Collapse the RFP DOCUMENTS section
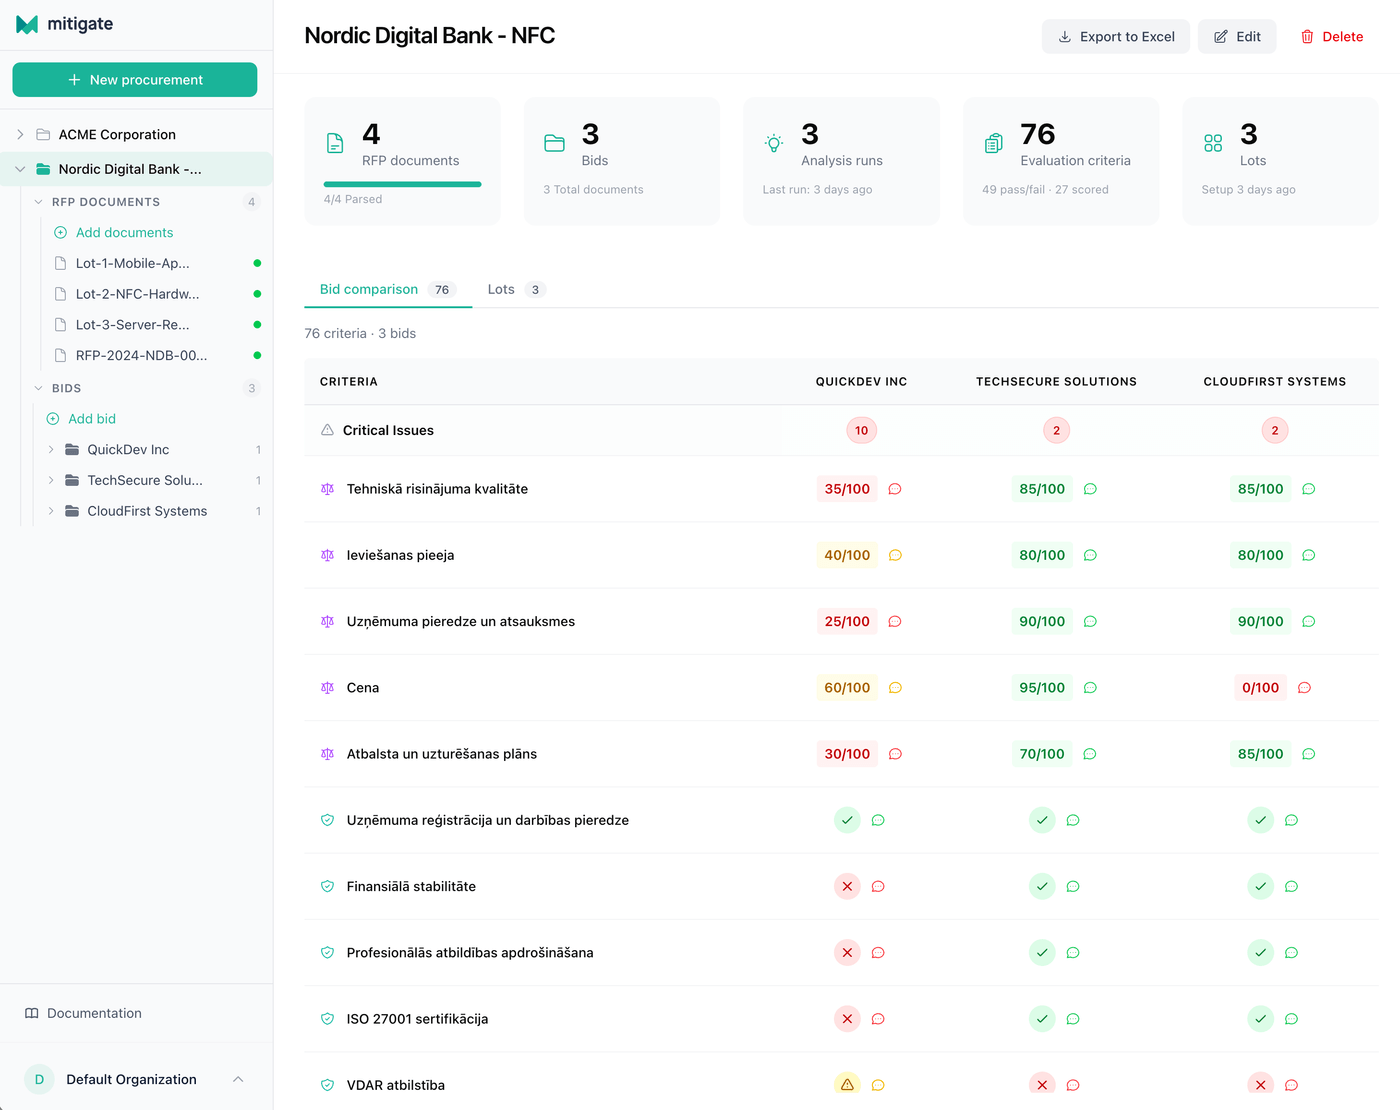This screenshot has width=1400, height=1110. (x=37, y=201)
